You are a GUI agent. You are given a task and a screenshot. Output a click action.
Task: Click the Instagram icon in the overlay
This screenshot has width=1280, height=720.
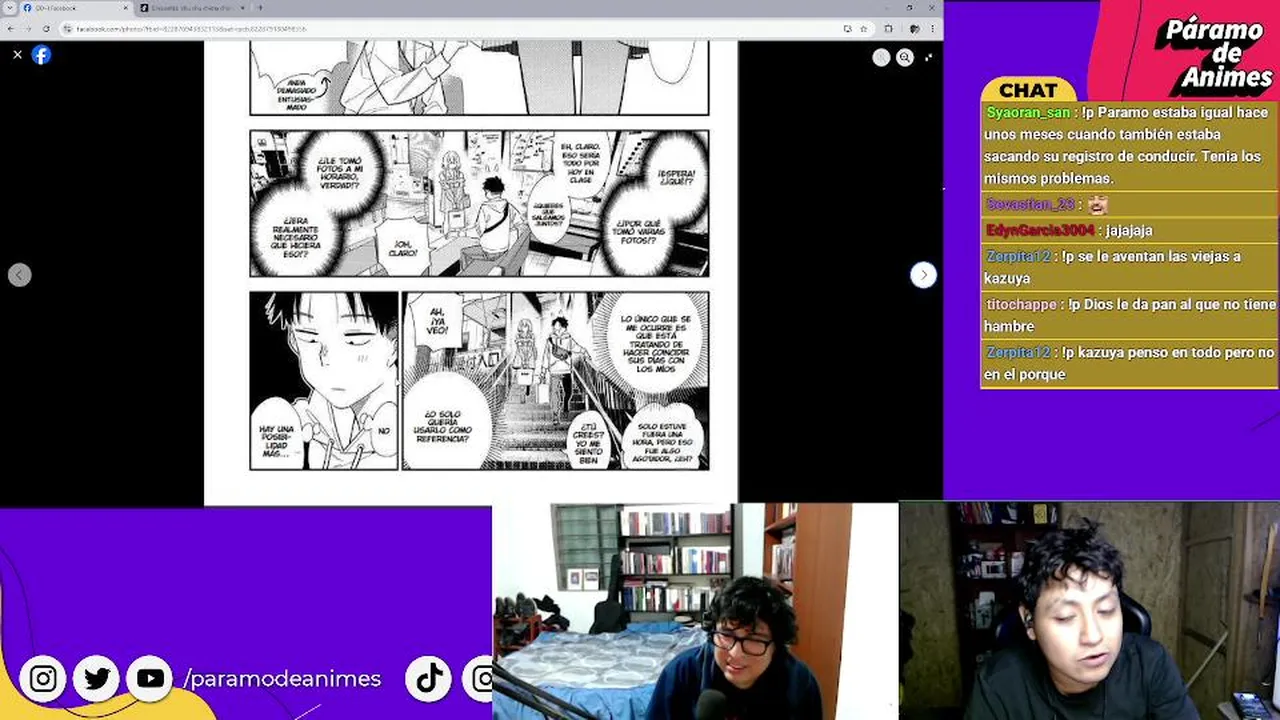pos(43,679)
